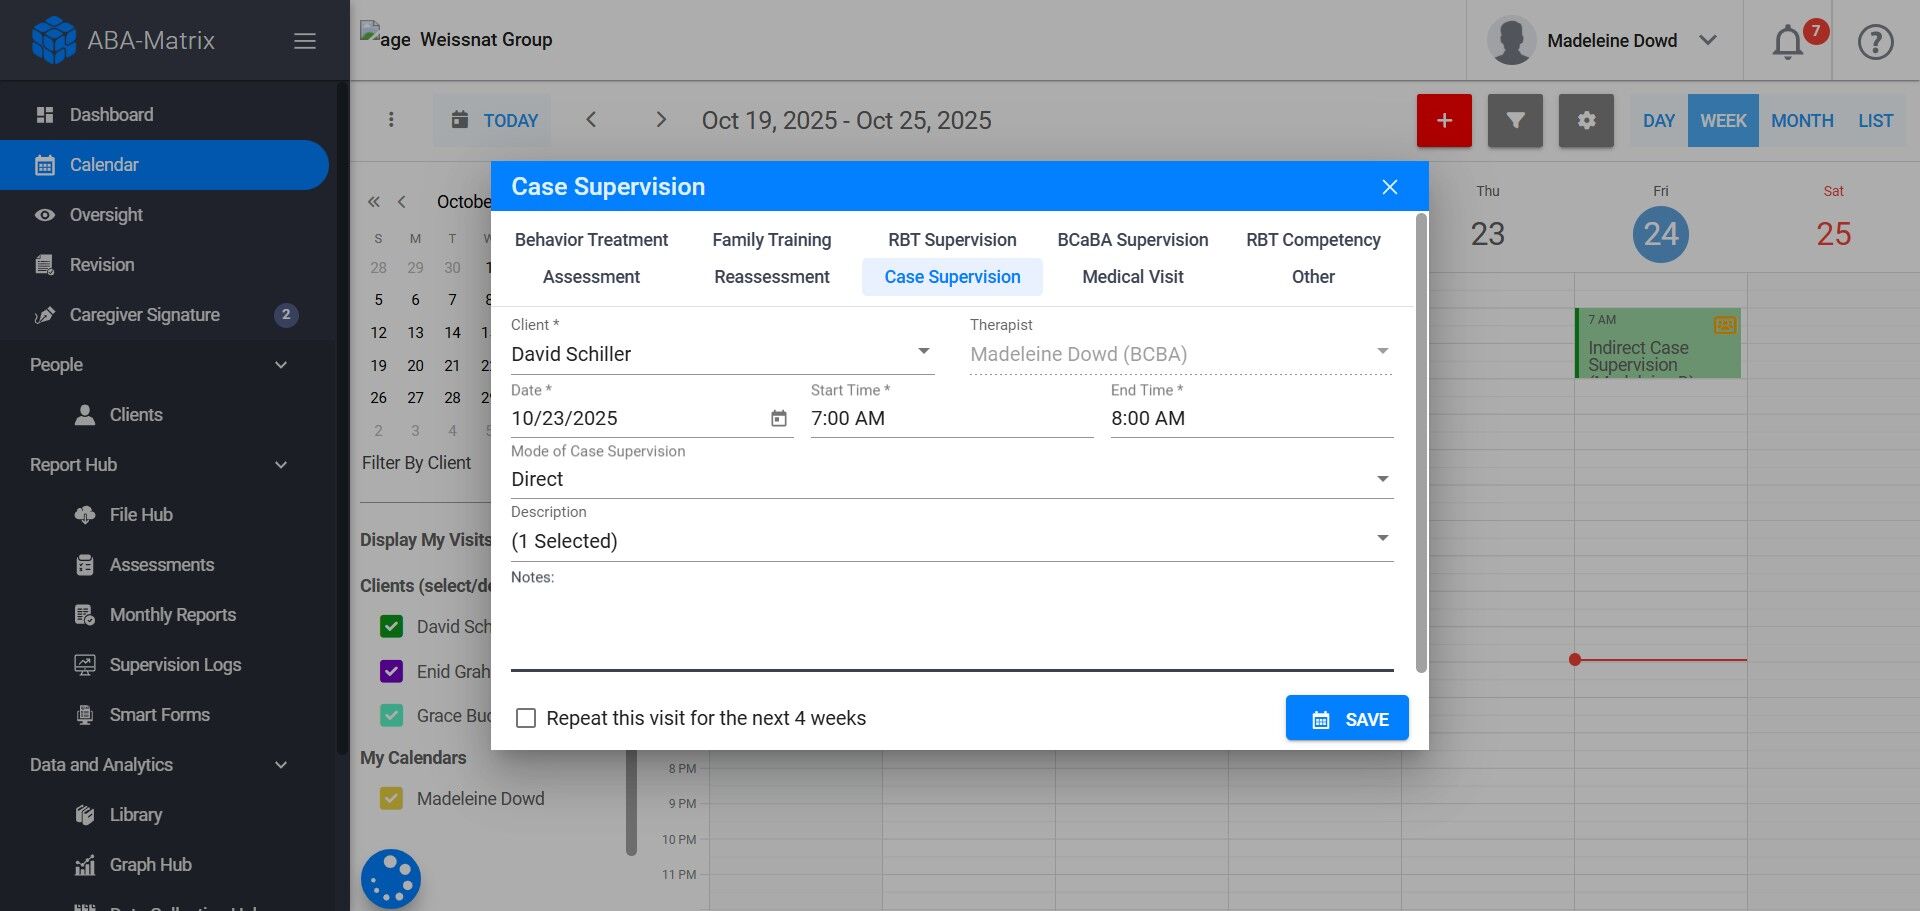Click the SAVE button
1920x911 pixels.
[x=1346, y=719]
